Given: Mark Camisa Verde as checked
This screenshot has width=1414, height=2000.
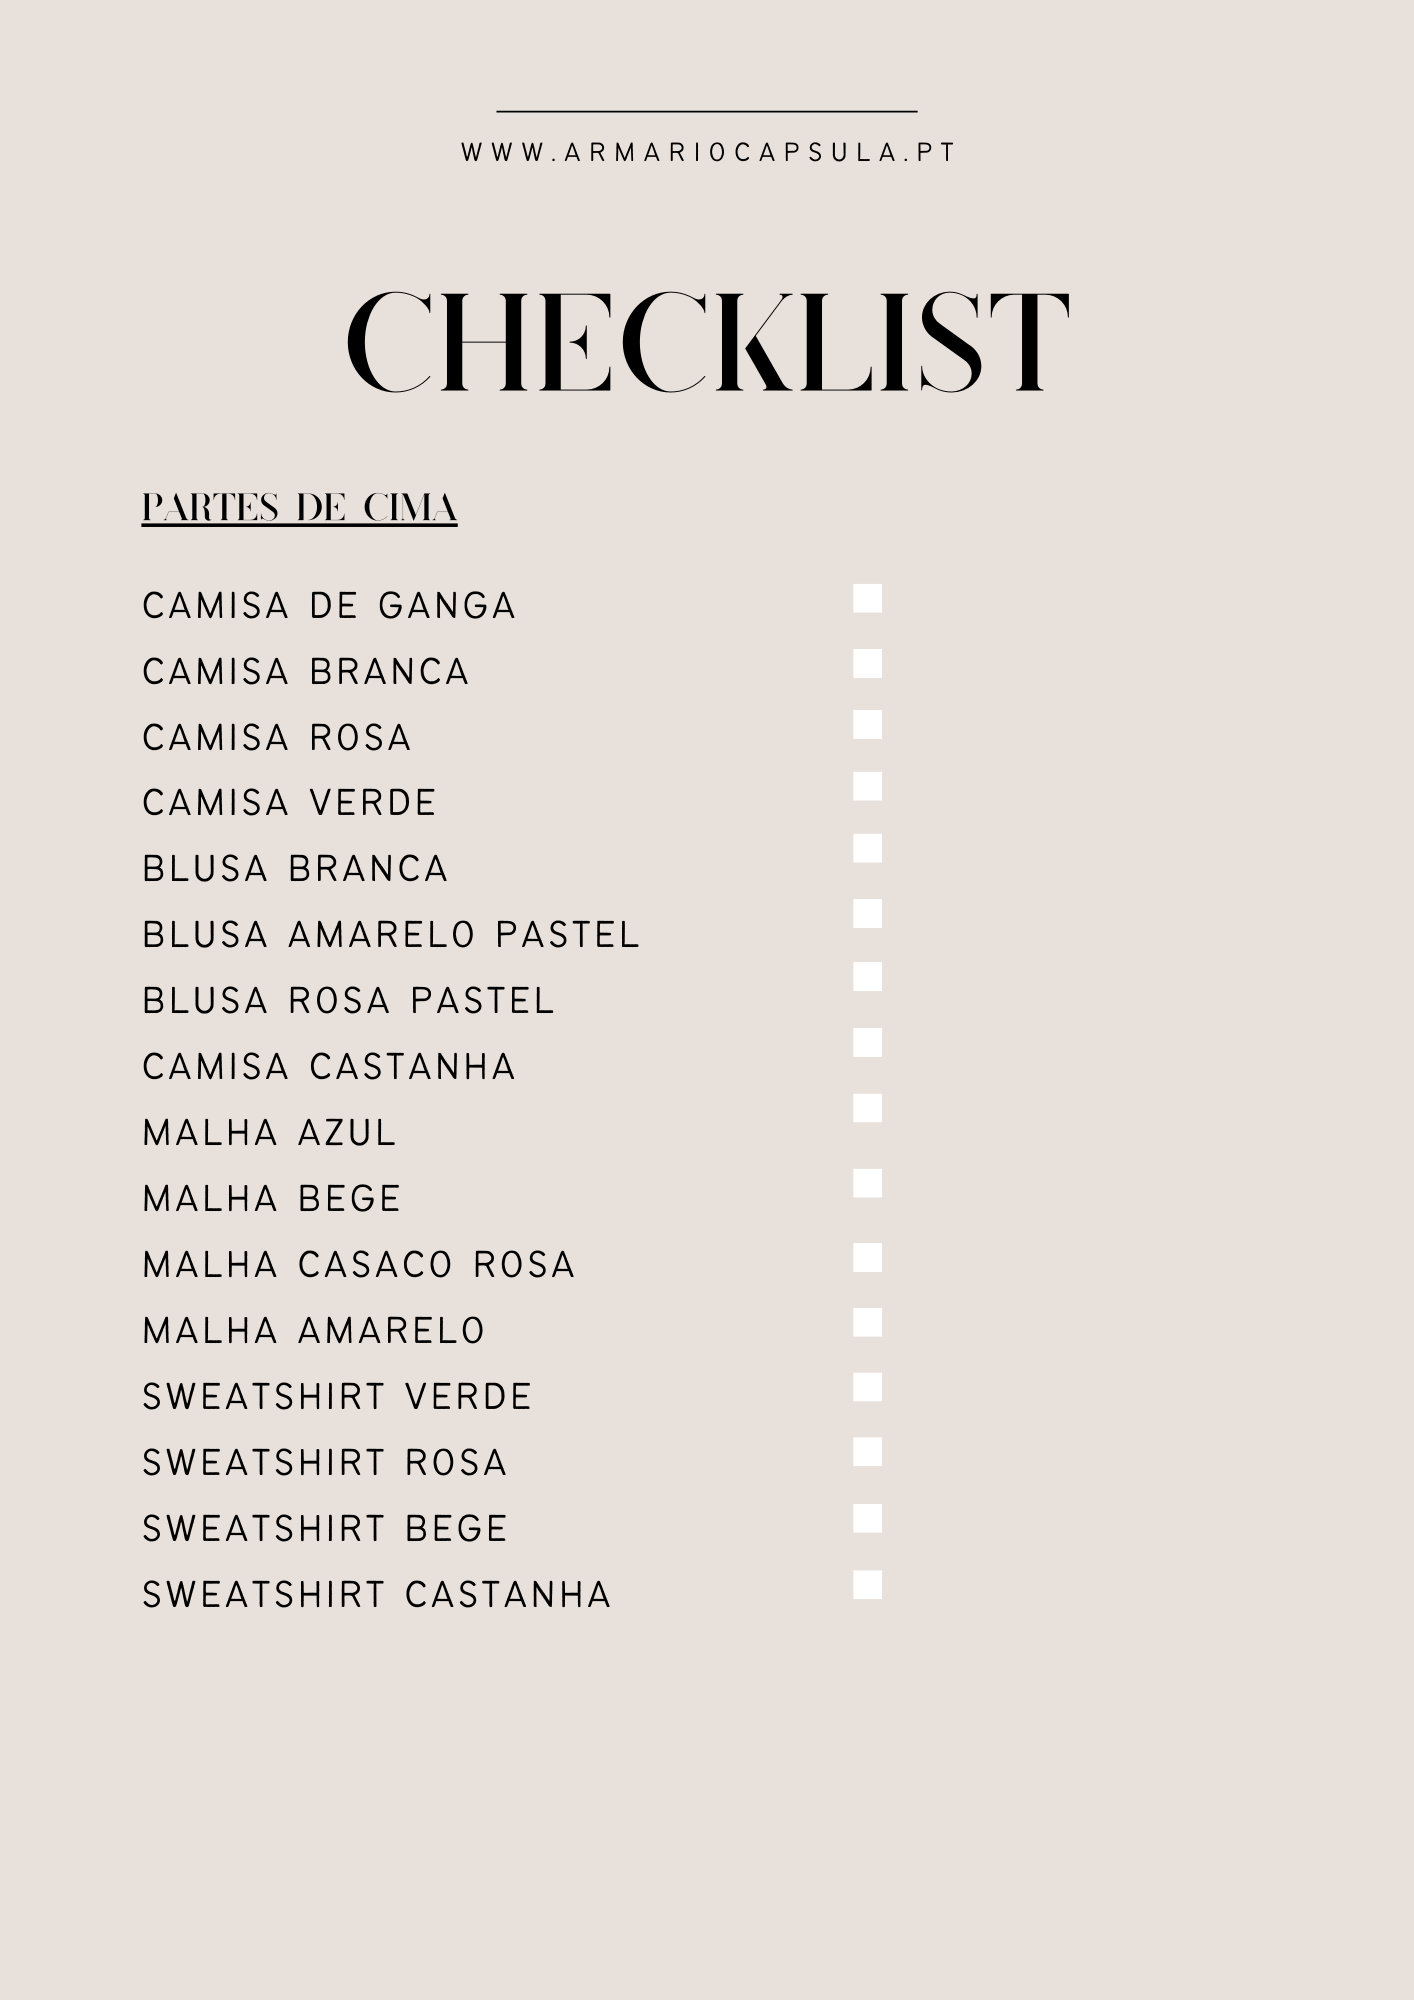Looking at the screenshot, I should (867, 787).
